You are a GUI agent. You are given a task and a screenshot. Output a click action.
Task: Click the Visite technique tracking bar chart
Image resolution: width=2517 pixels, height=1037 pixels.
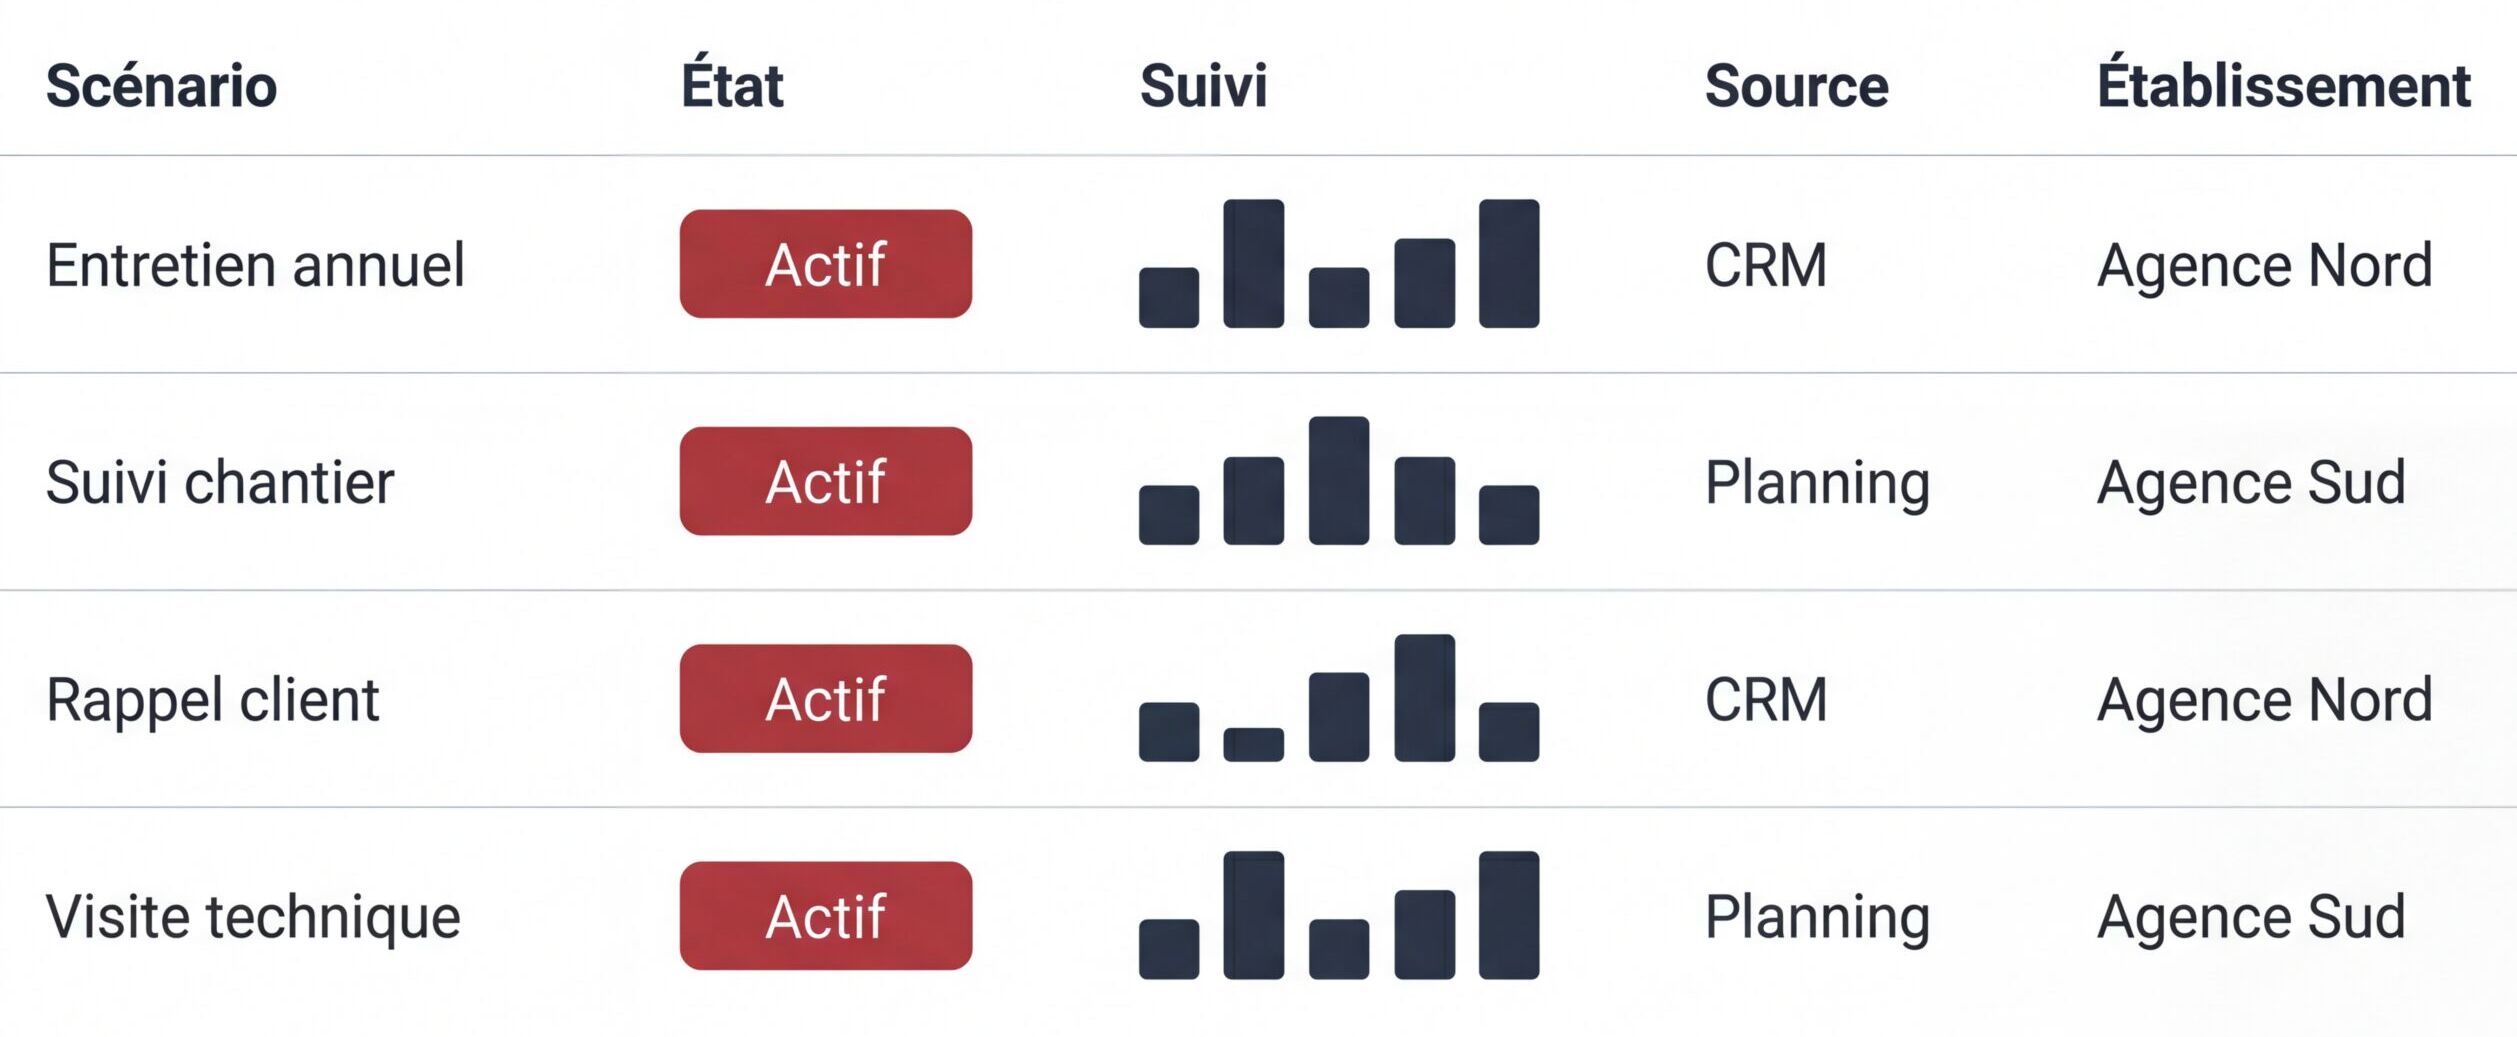(x=1338, y=915)
